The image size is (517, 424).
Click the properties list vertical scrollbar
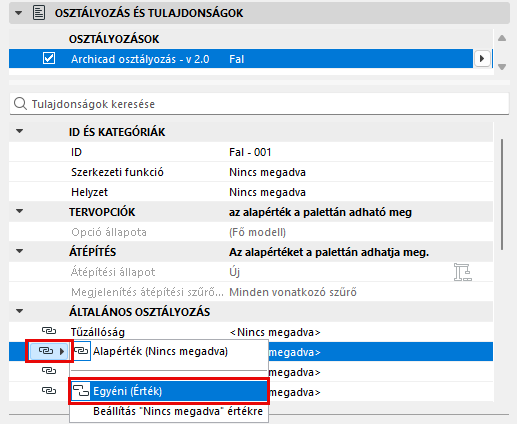502,195
